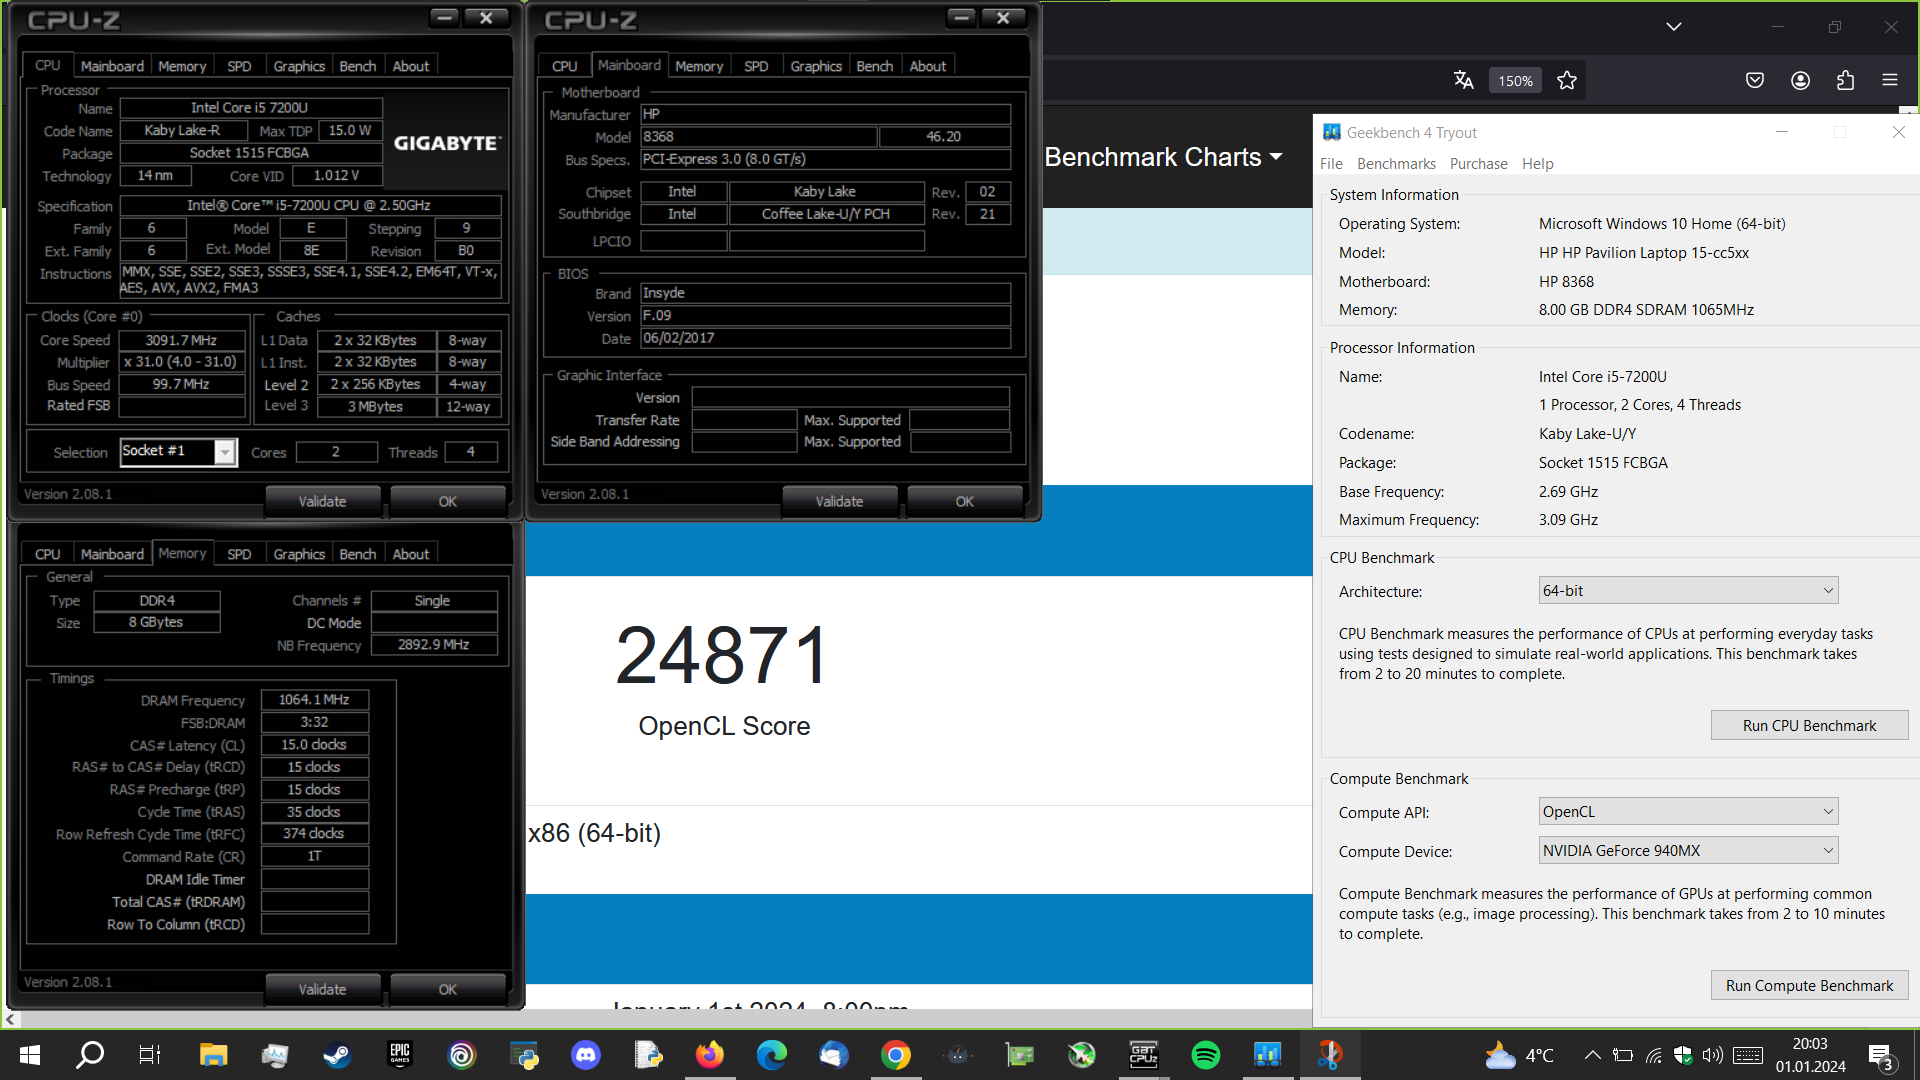Switch to SPD tab in top-left CPU-Z
1920x1080 pixels.
239,66
